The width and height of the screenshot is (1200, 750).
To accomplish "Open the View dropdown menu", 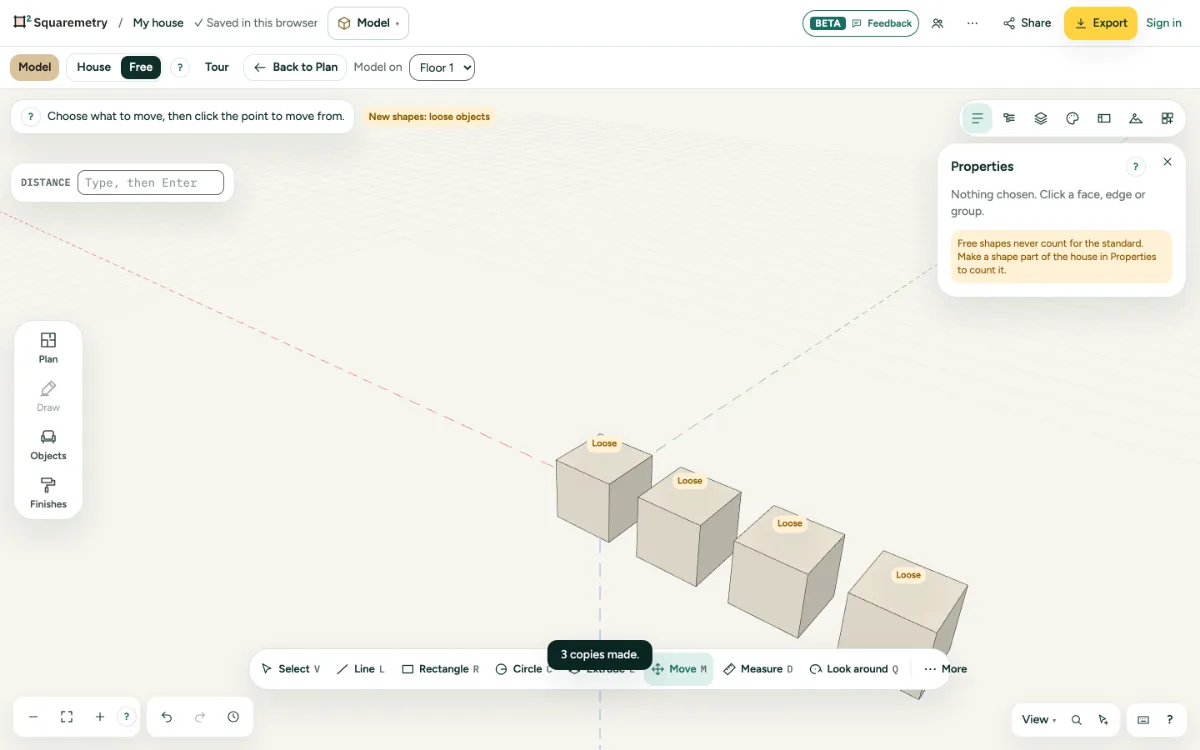I will pos(1039,720).
